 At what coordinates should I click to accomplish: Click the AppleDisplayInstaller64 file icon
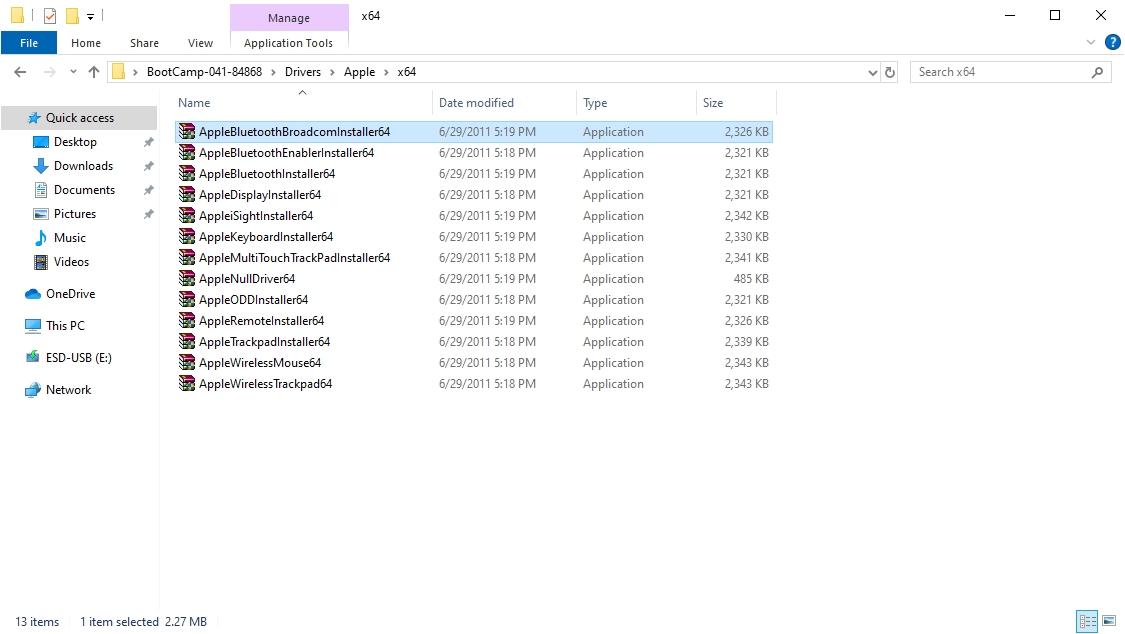(x=187, y=194)
